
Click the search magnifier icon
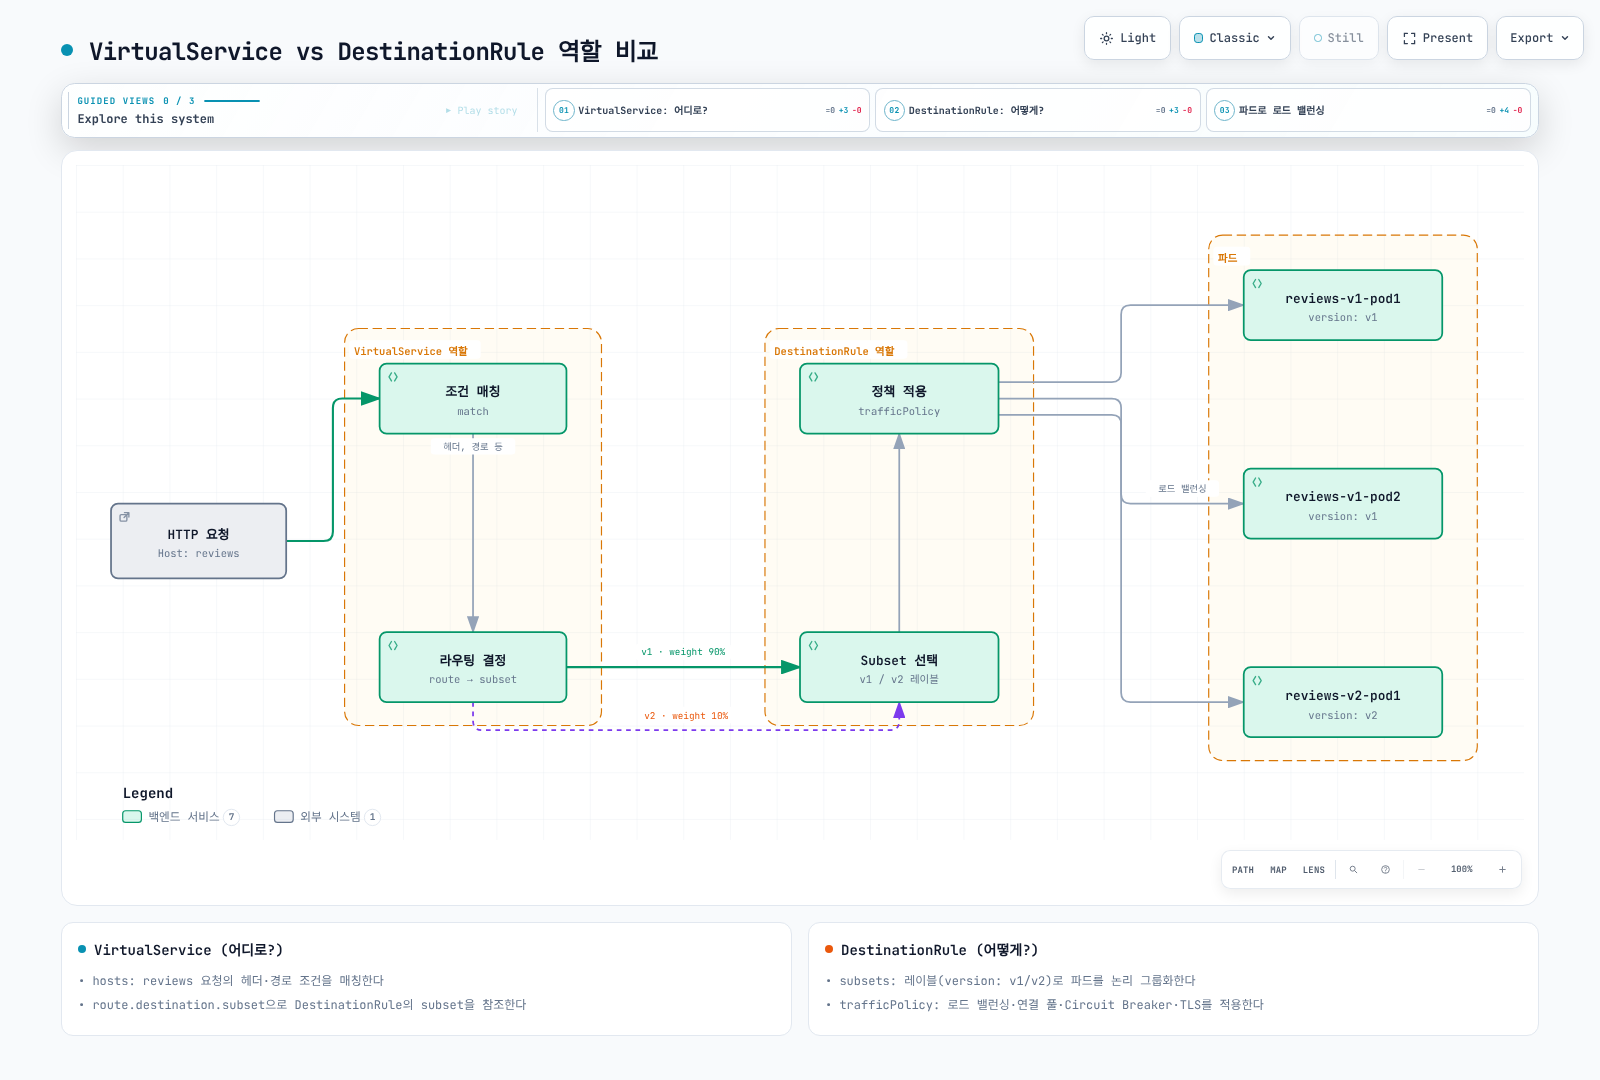pos(1353,870)
